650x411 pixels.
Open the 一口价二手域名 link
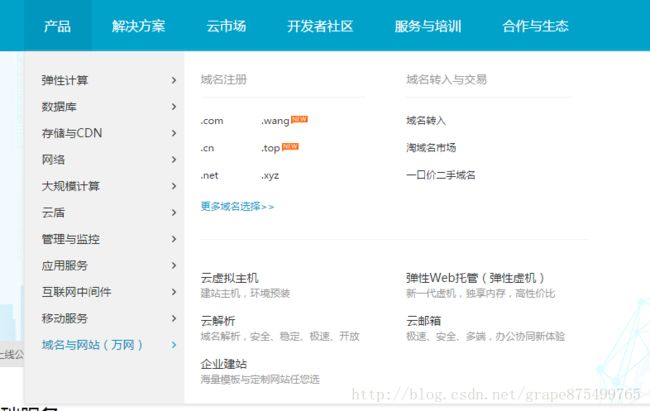(x=441, y=175)
